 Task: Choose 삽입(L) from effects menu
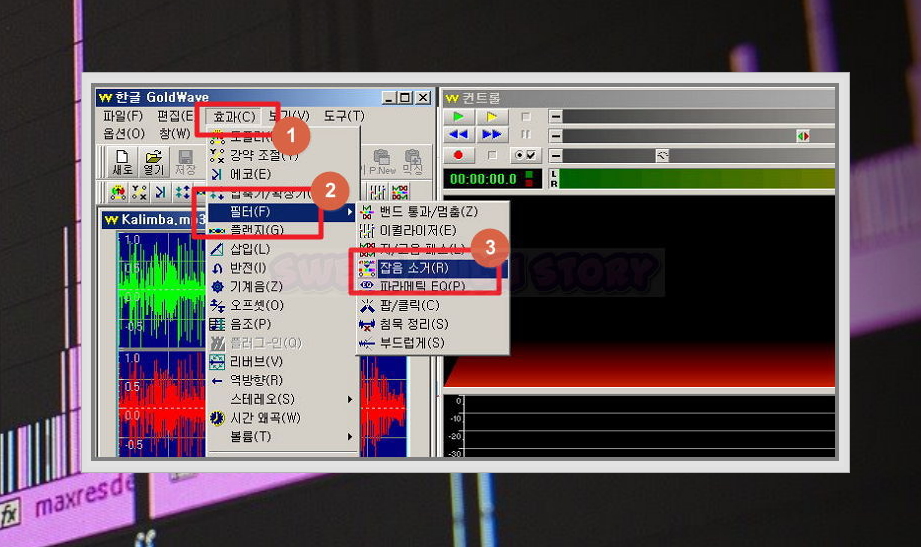pos(283,249)
